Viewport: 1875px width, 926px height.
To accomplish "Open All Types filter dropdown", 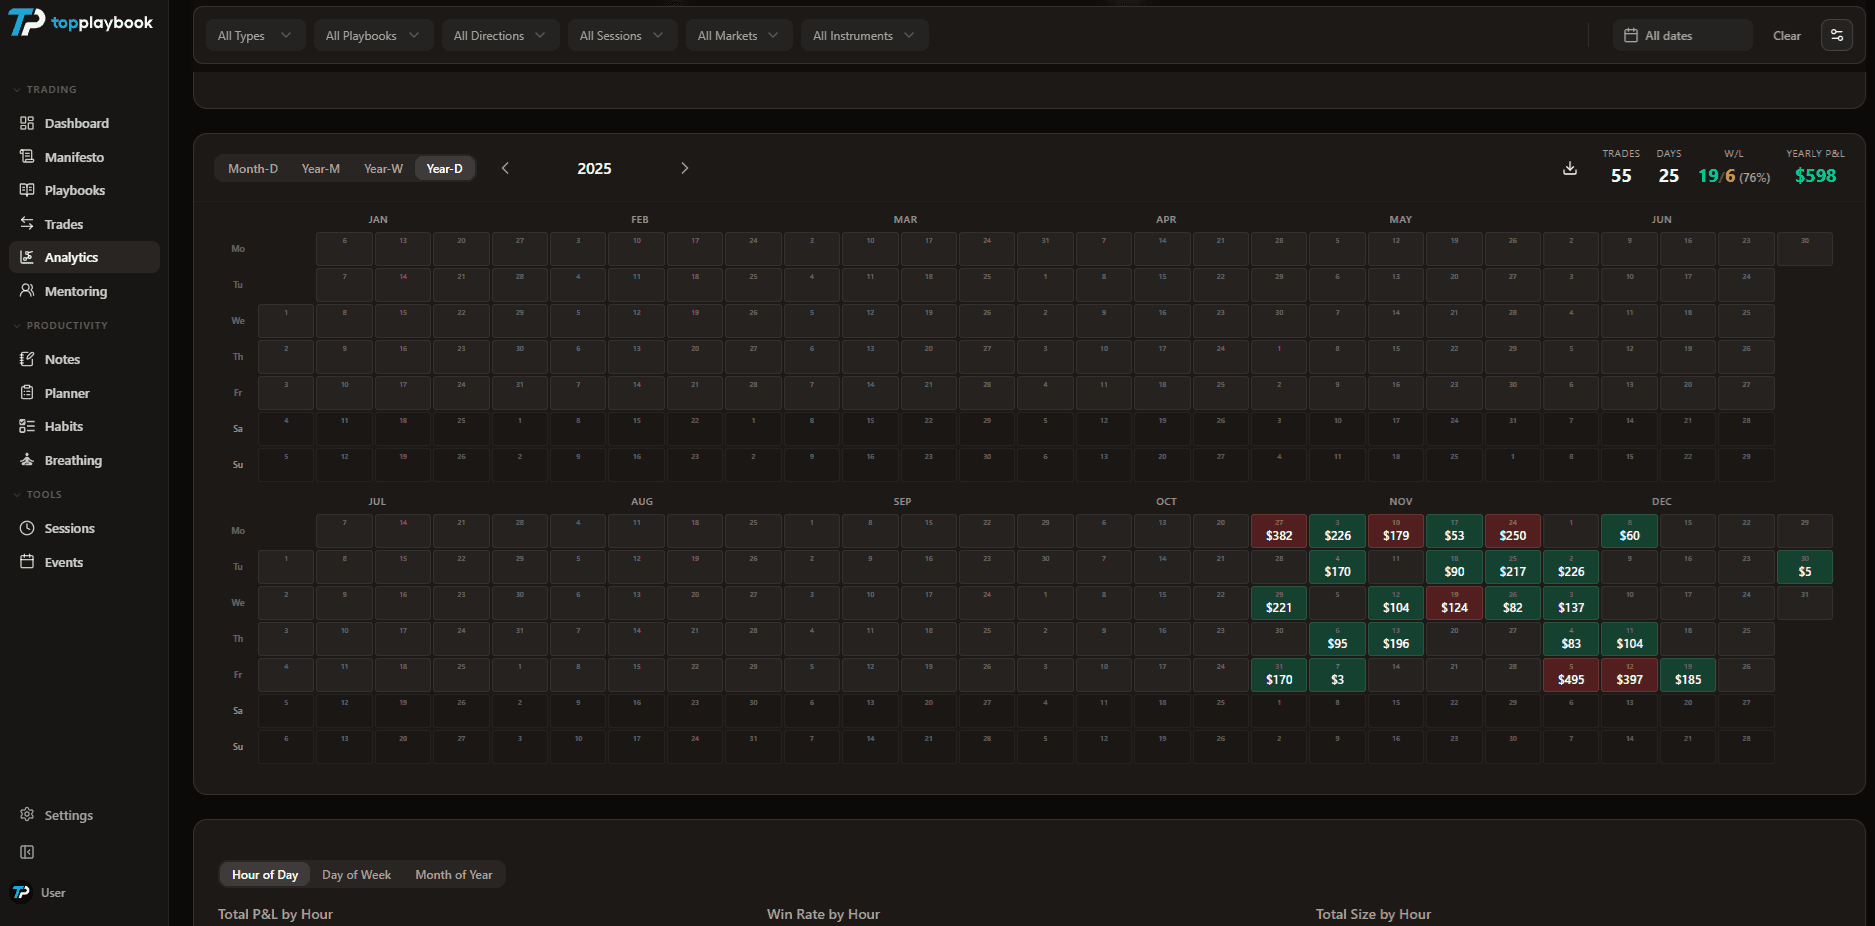I will 255,35.
